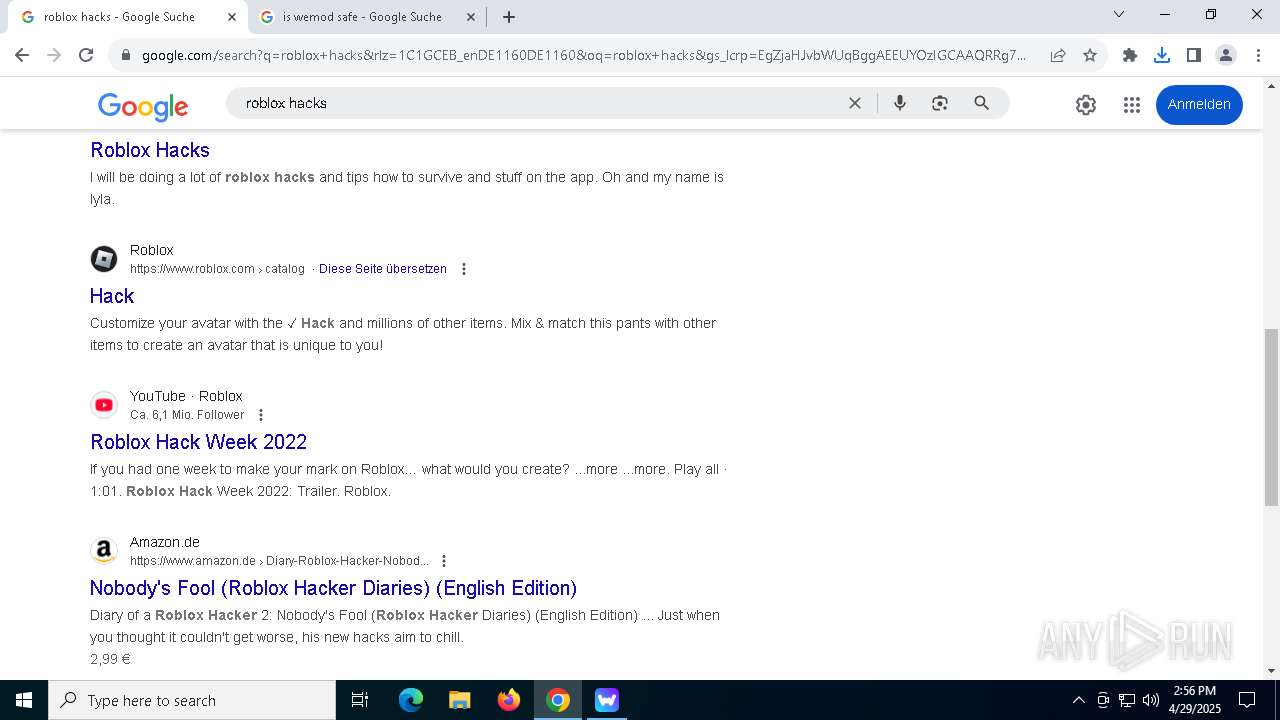Open a new browser tab
The height and width of the screenshot is (720, 1280).
tap(509, 17)
